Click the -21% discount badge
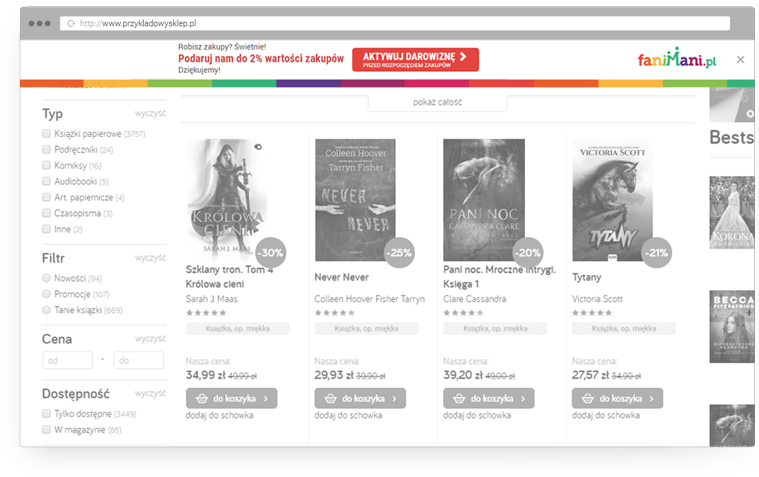The image size is (759, 477). 656,253
